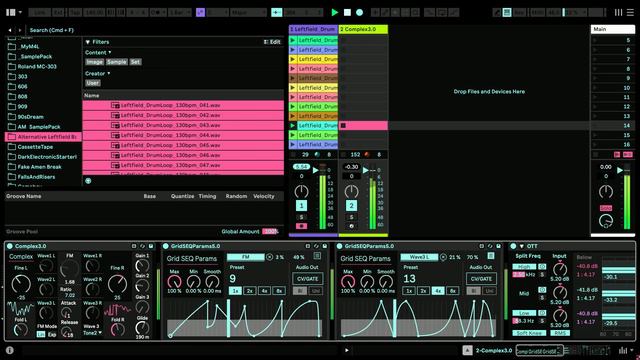Open the Wave 3 Tone2 dropdown
640x360 pixels.
(92, 333)
